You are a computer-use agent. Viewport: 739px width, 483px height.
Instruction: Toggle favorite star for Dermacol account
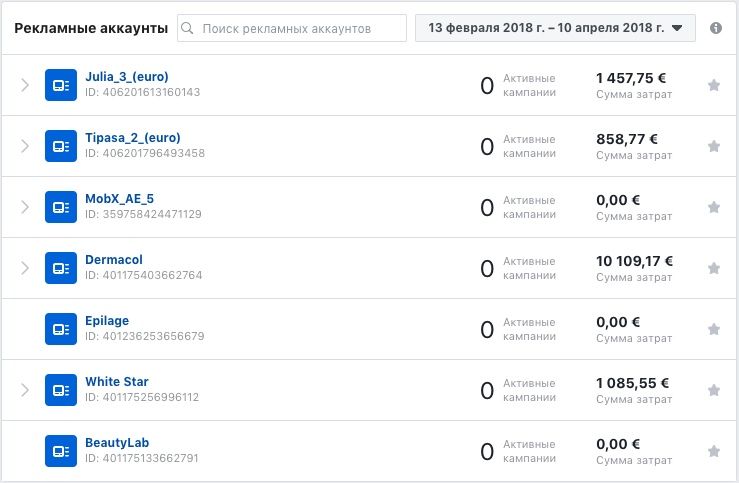[x=714, y=268]
